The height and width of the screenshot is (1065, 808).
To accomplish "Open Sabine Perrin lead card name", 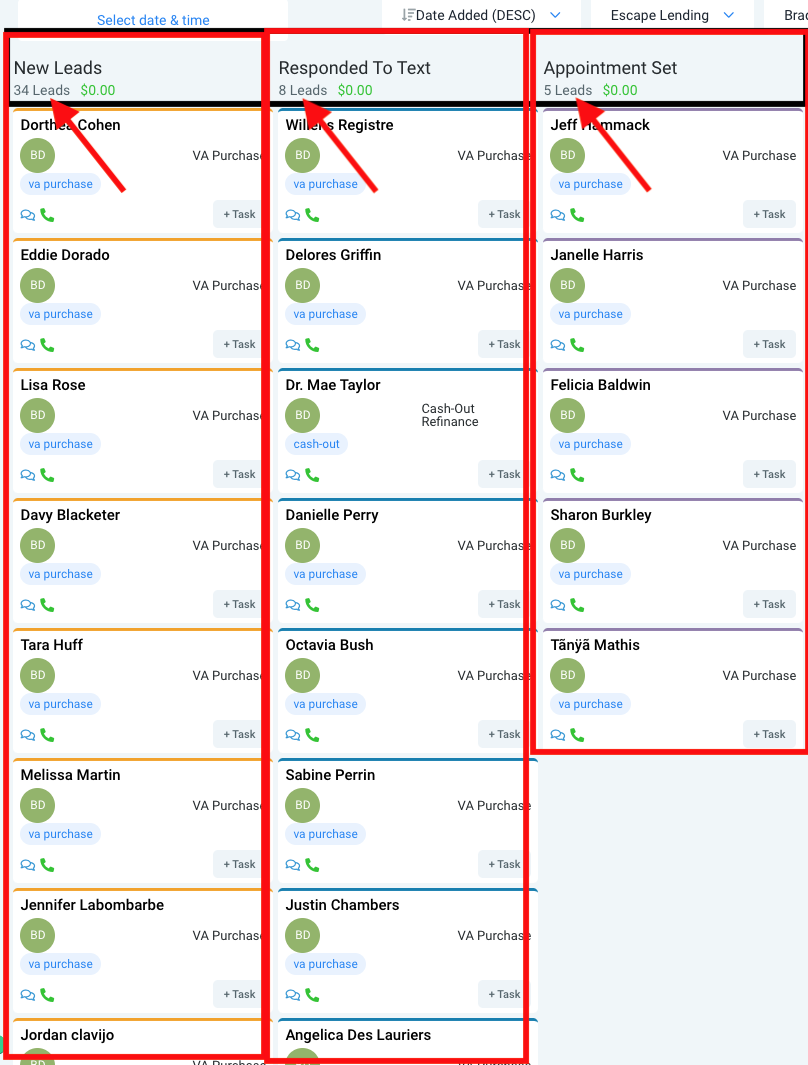I will tap(330, 775).
